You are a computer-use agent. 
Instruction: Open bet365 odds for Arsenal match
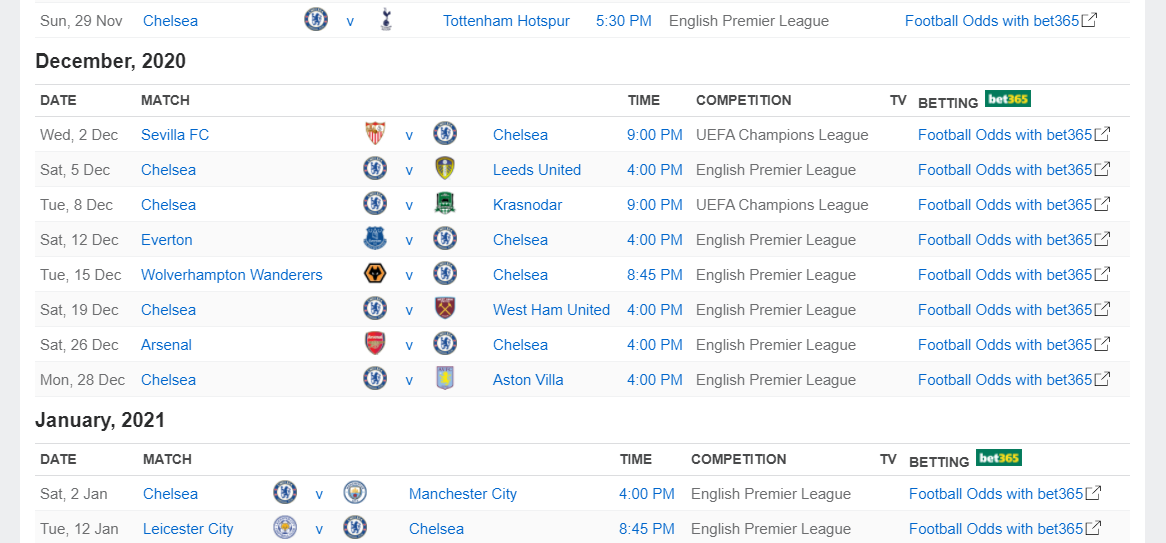tap(1013, 345)
